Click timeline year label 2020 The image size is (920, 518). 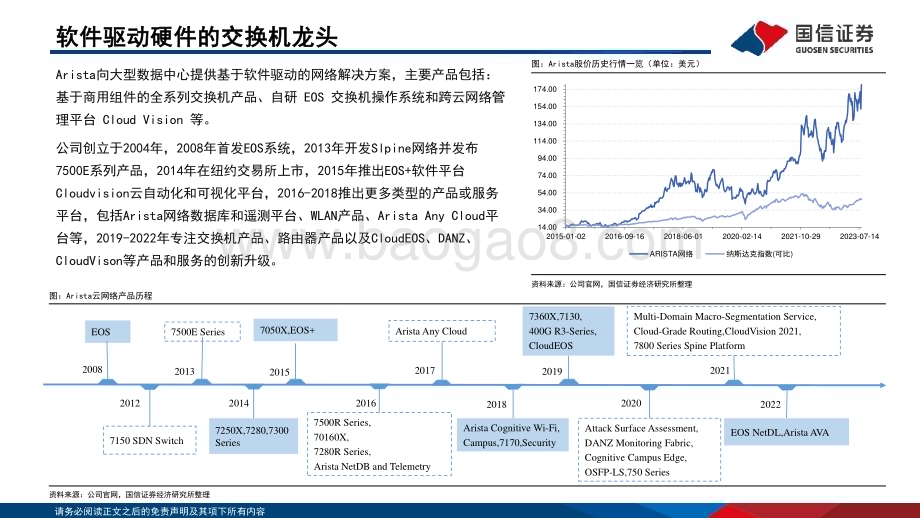[x=631, y=403]
